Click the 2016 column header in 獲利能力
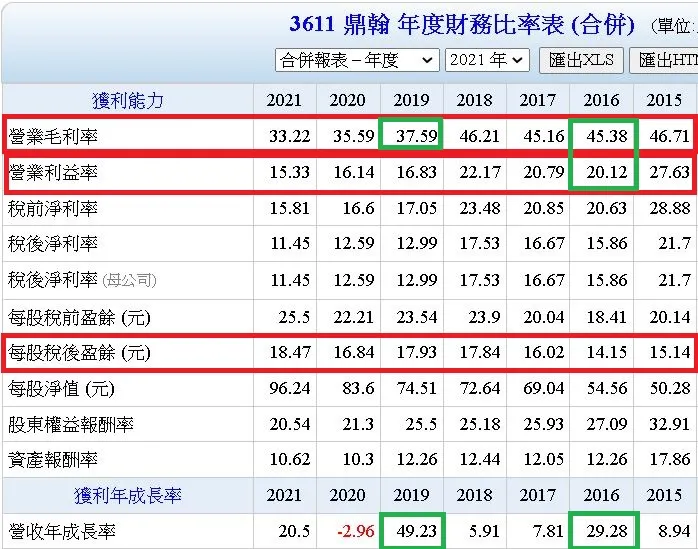 pyautogui.click(x=601, y=100)
